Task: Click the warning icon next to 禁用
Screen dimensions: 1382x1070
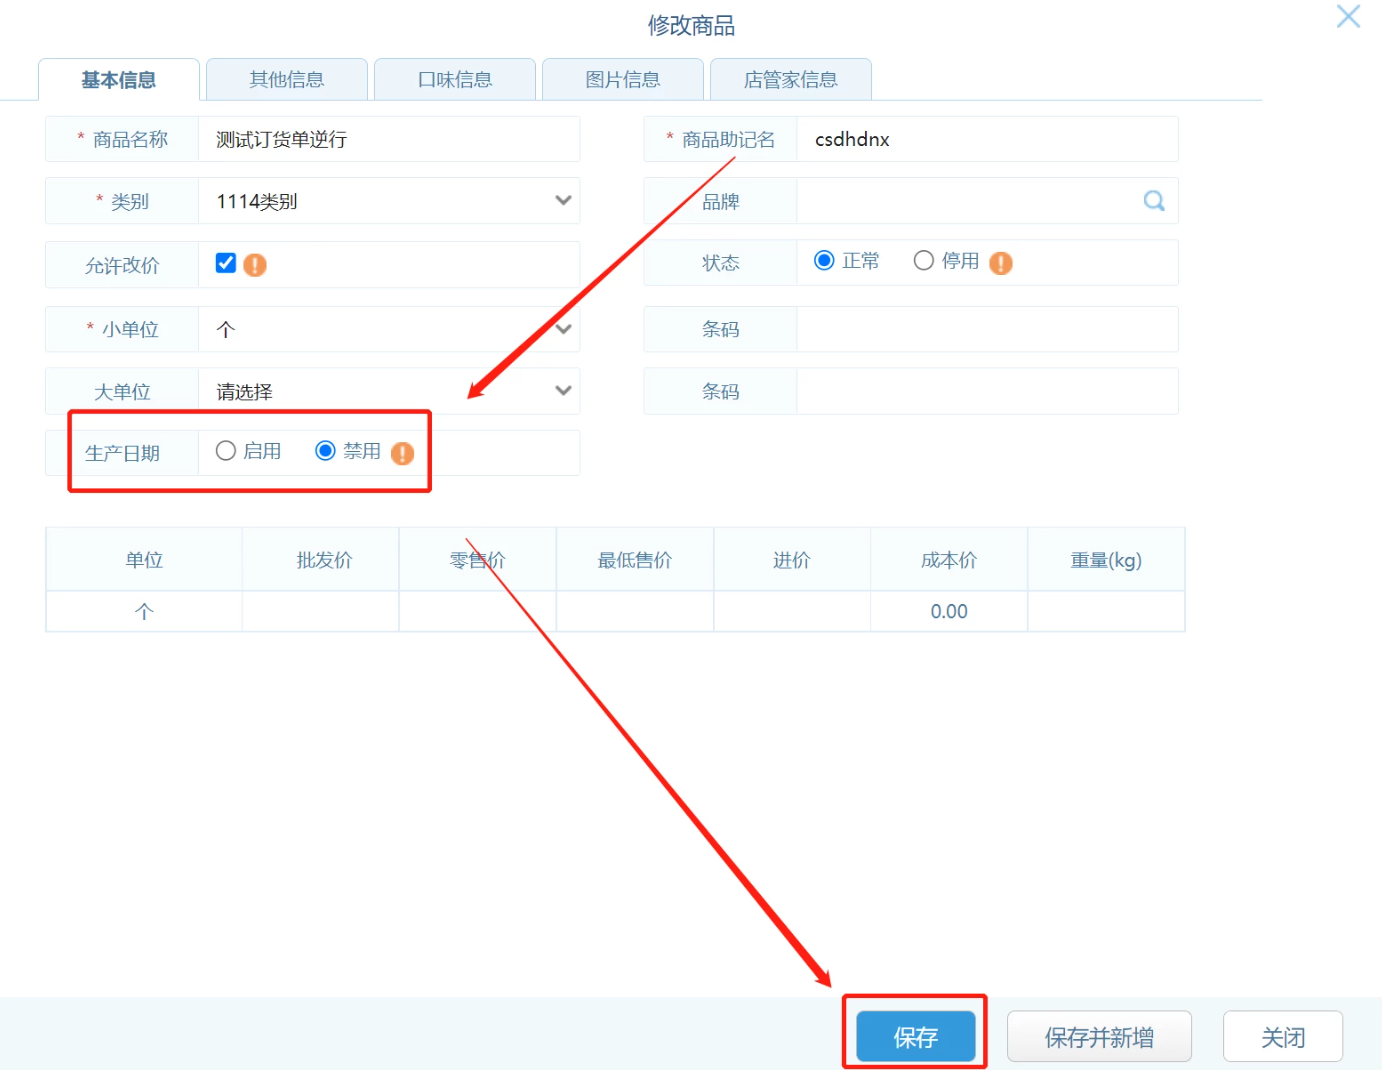Action: 402,454
